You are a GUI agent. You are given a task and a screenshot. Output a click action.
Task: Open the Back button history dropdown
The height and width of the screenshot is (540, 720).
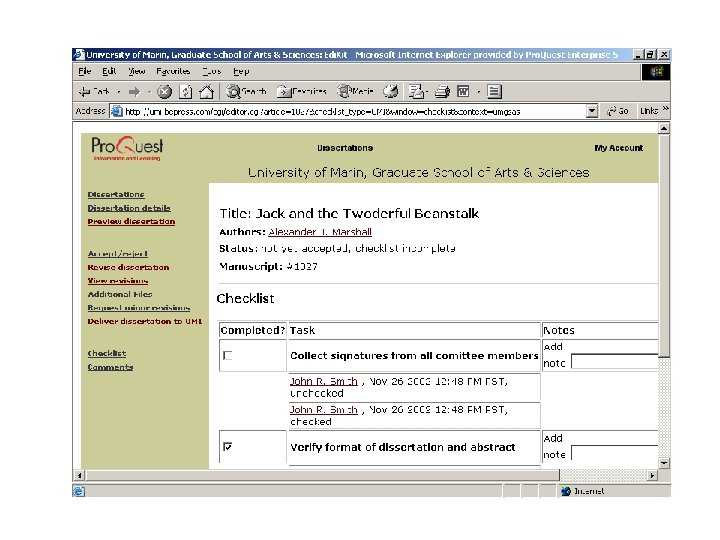[118, 92]
